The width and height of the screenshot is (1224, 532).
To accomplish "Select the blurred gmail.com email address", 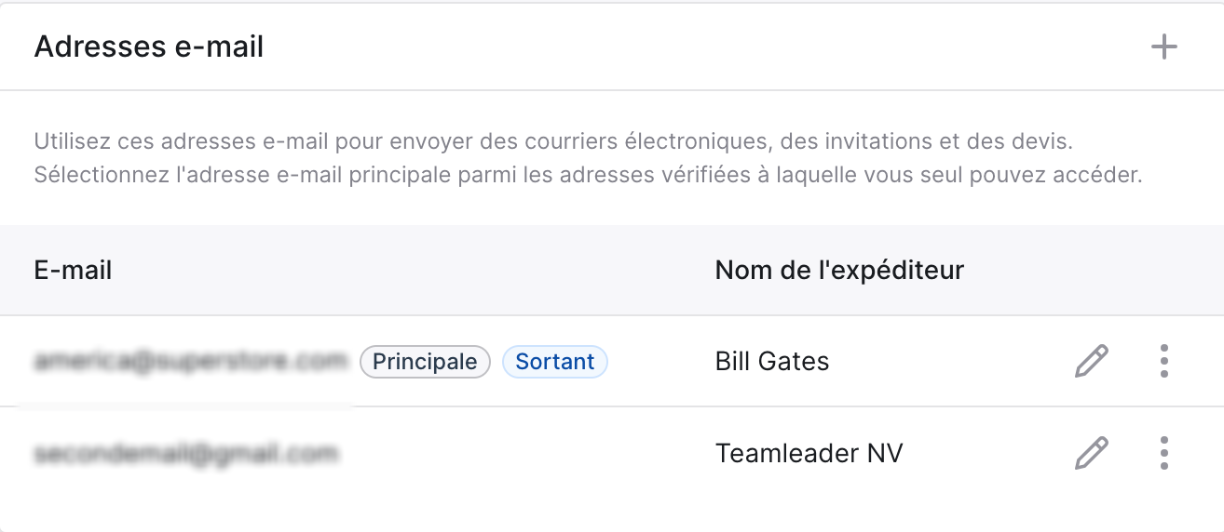I will pos(185,454).
